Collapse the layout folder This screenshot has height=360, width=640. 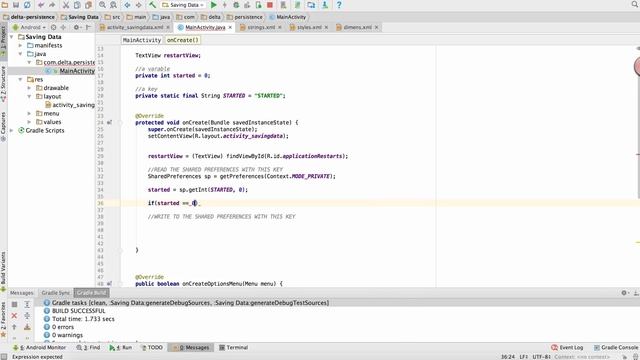click(x=29, y=97)
